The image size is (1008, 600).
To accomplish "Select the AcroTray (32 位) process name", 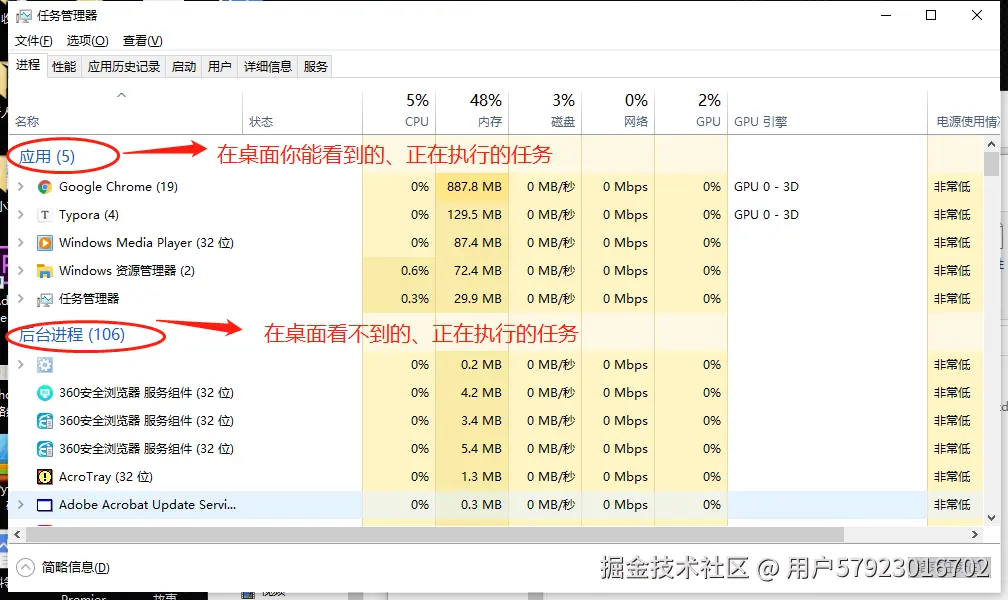I will [105, 477].
